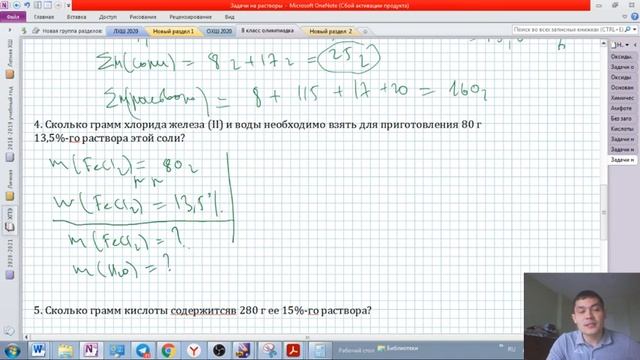Open Telegram from the taskbar
The width and height of the screenshot is (640, 360).
tap(142, 350)
